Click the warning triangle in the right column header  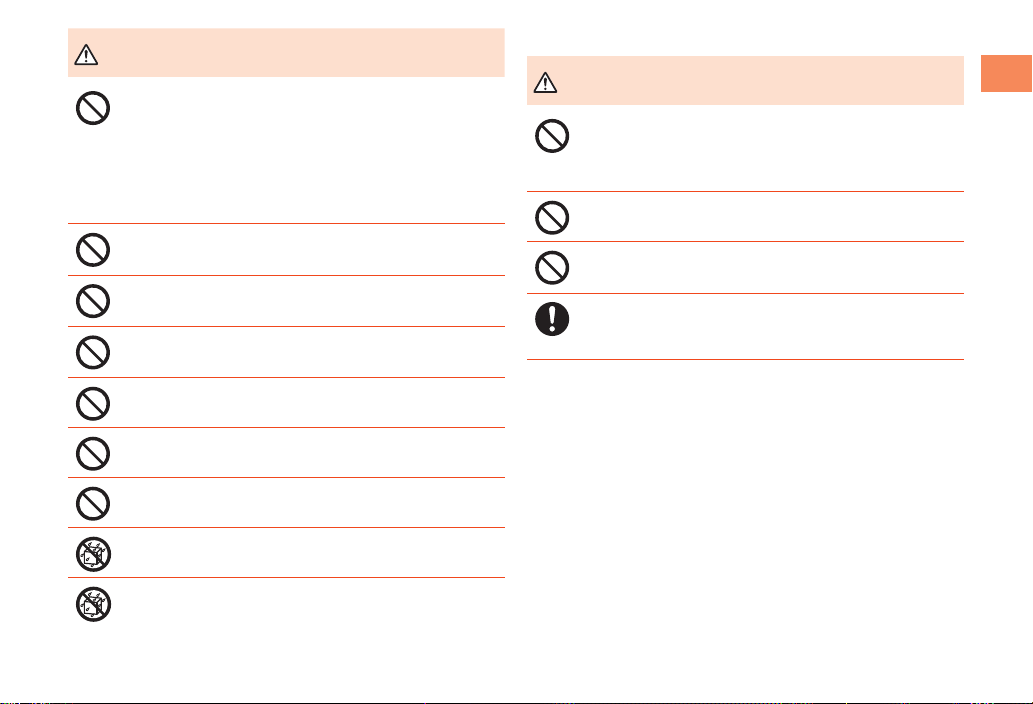(x=545, y=82)
